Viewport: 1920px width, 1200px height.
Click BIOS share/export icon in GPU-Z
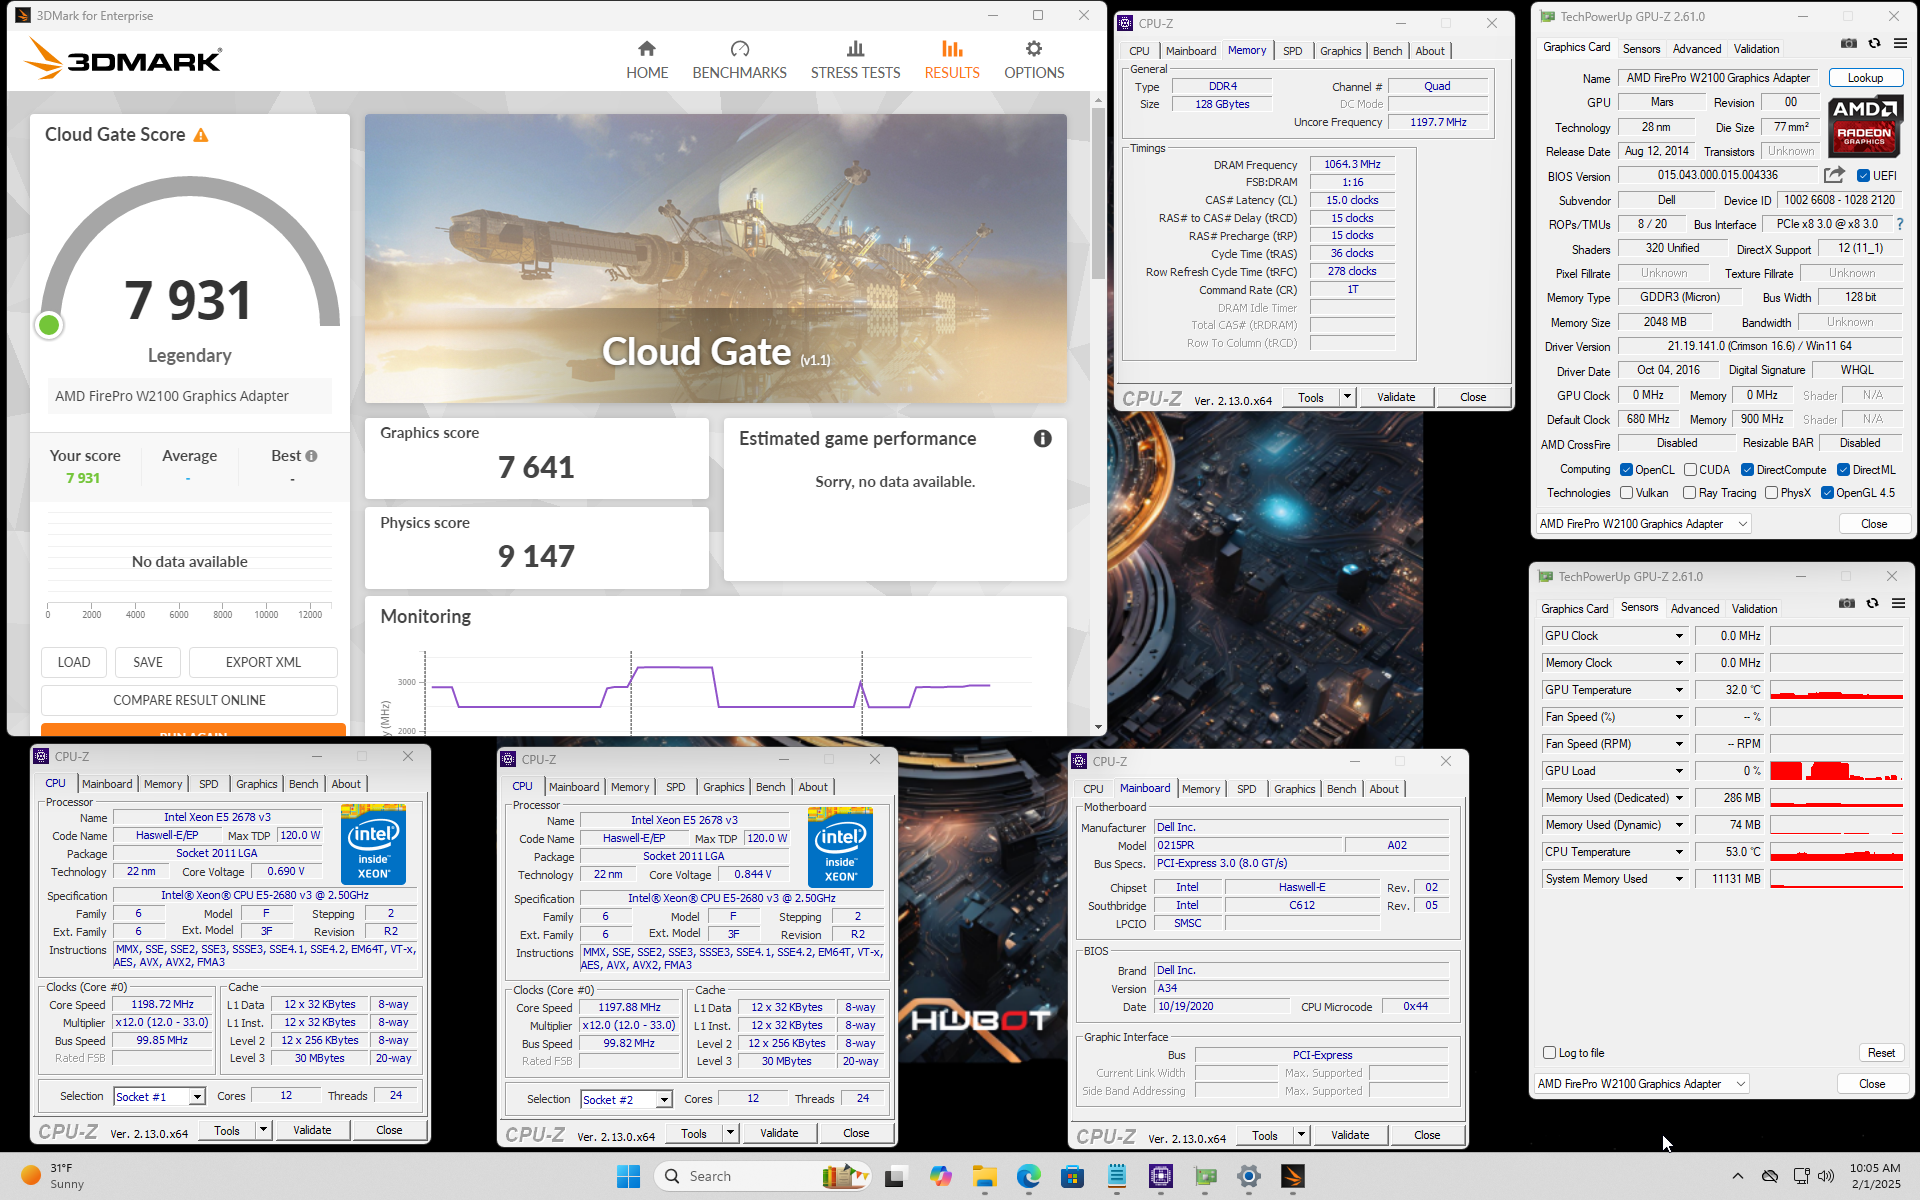(x=1833, y=175)
